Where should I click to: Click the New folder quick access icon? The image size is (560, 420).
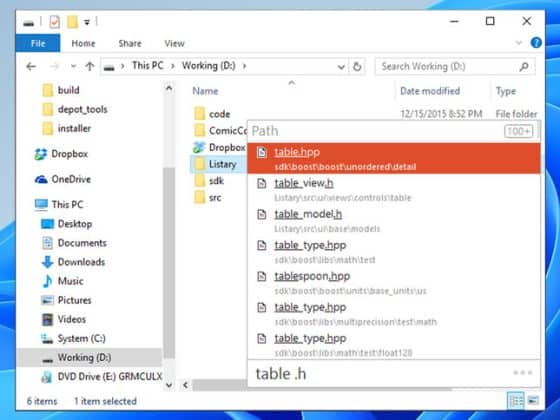pyautogui.click(x=72, y=22)
